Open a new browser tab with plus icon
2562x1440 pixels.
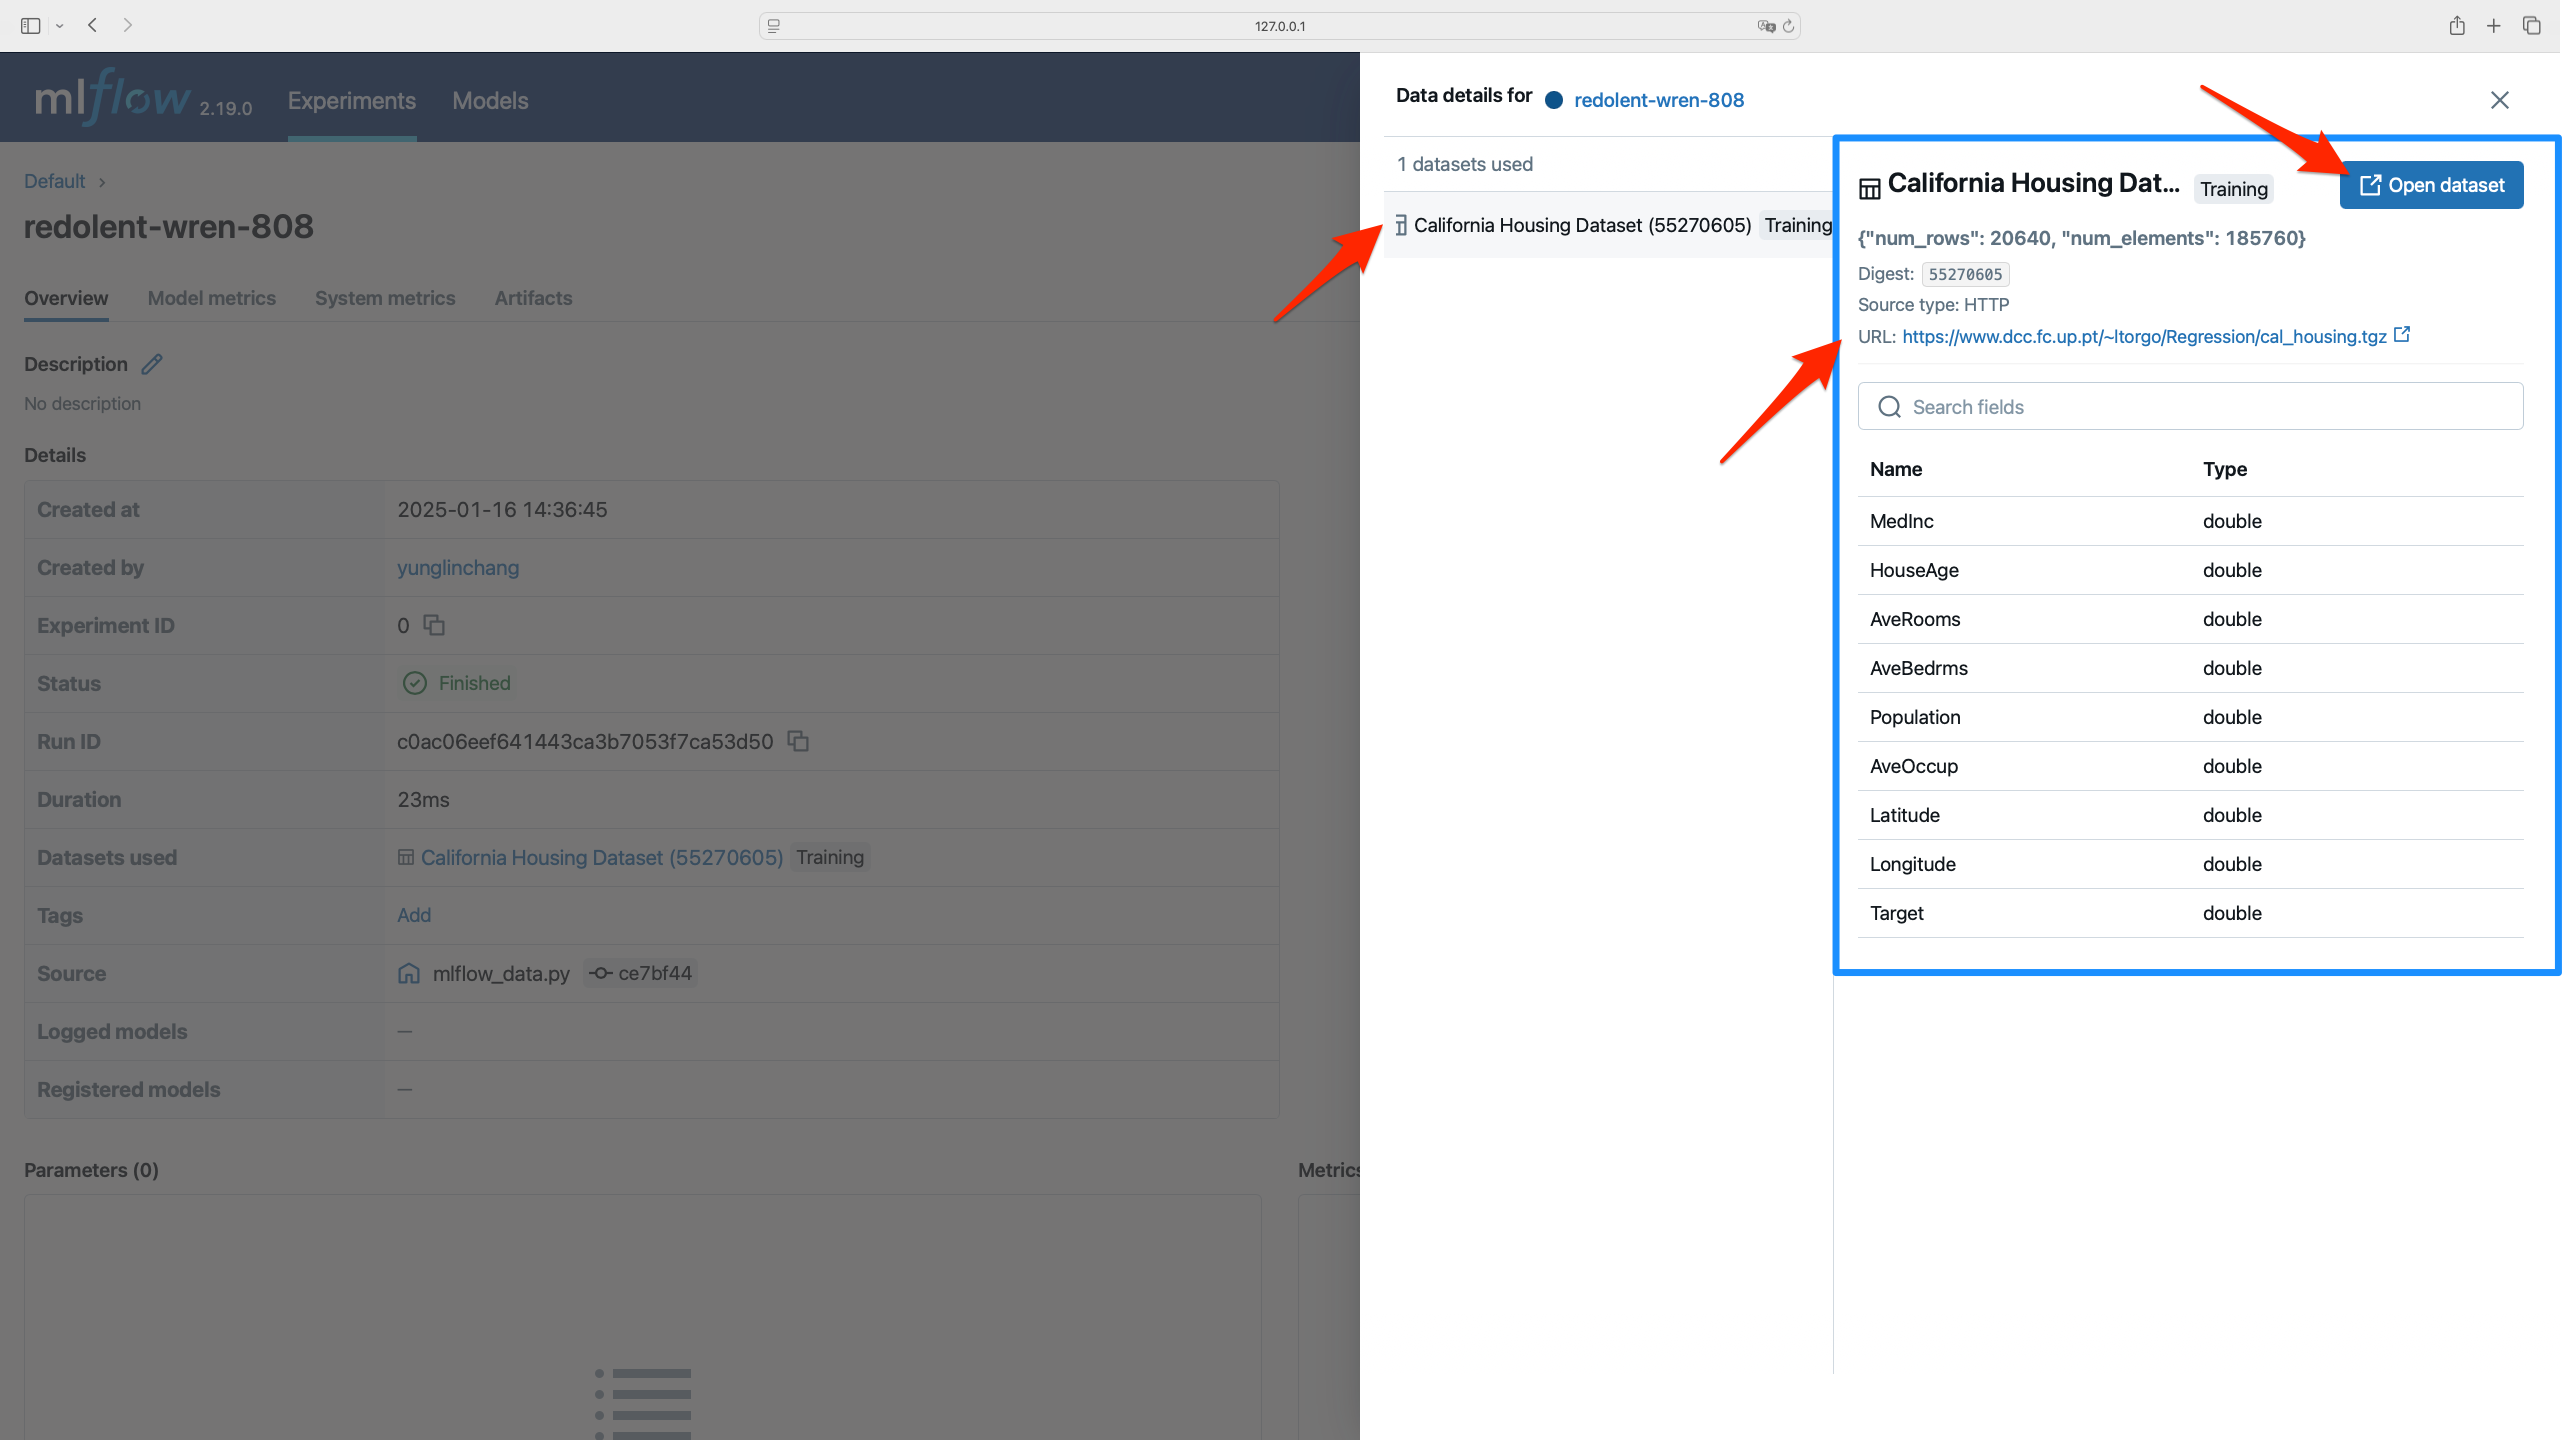[2494, 26]
